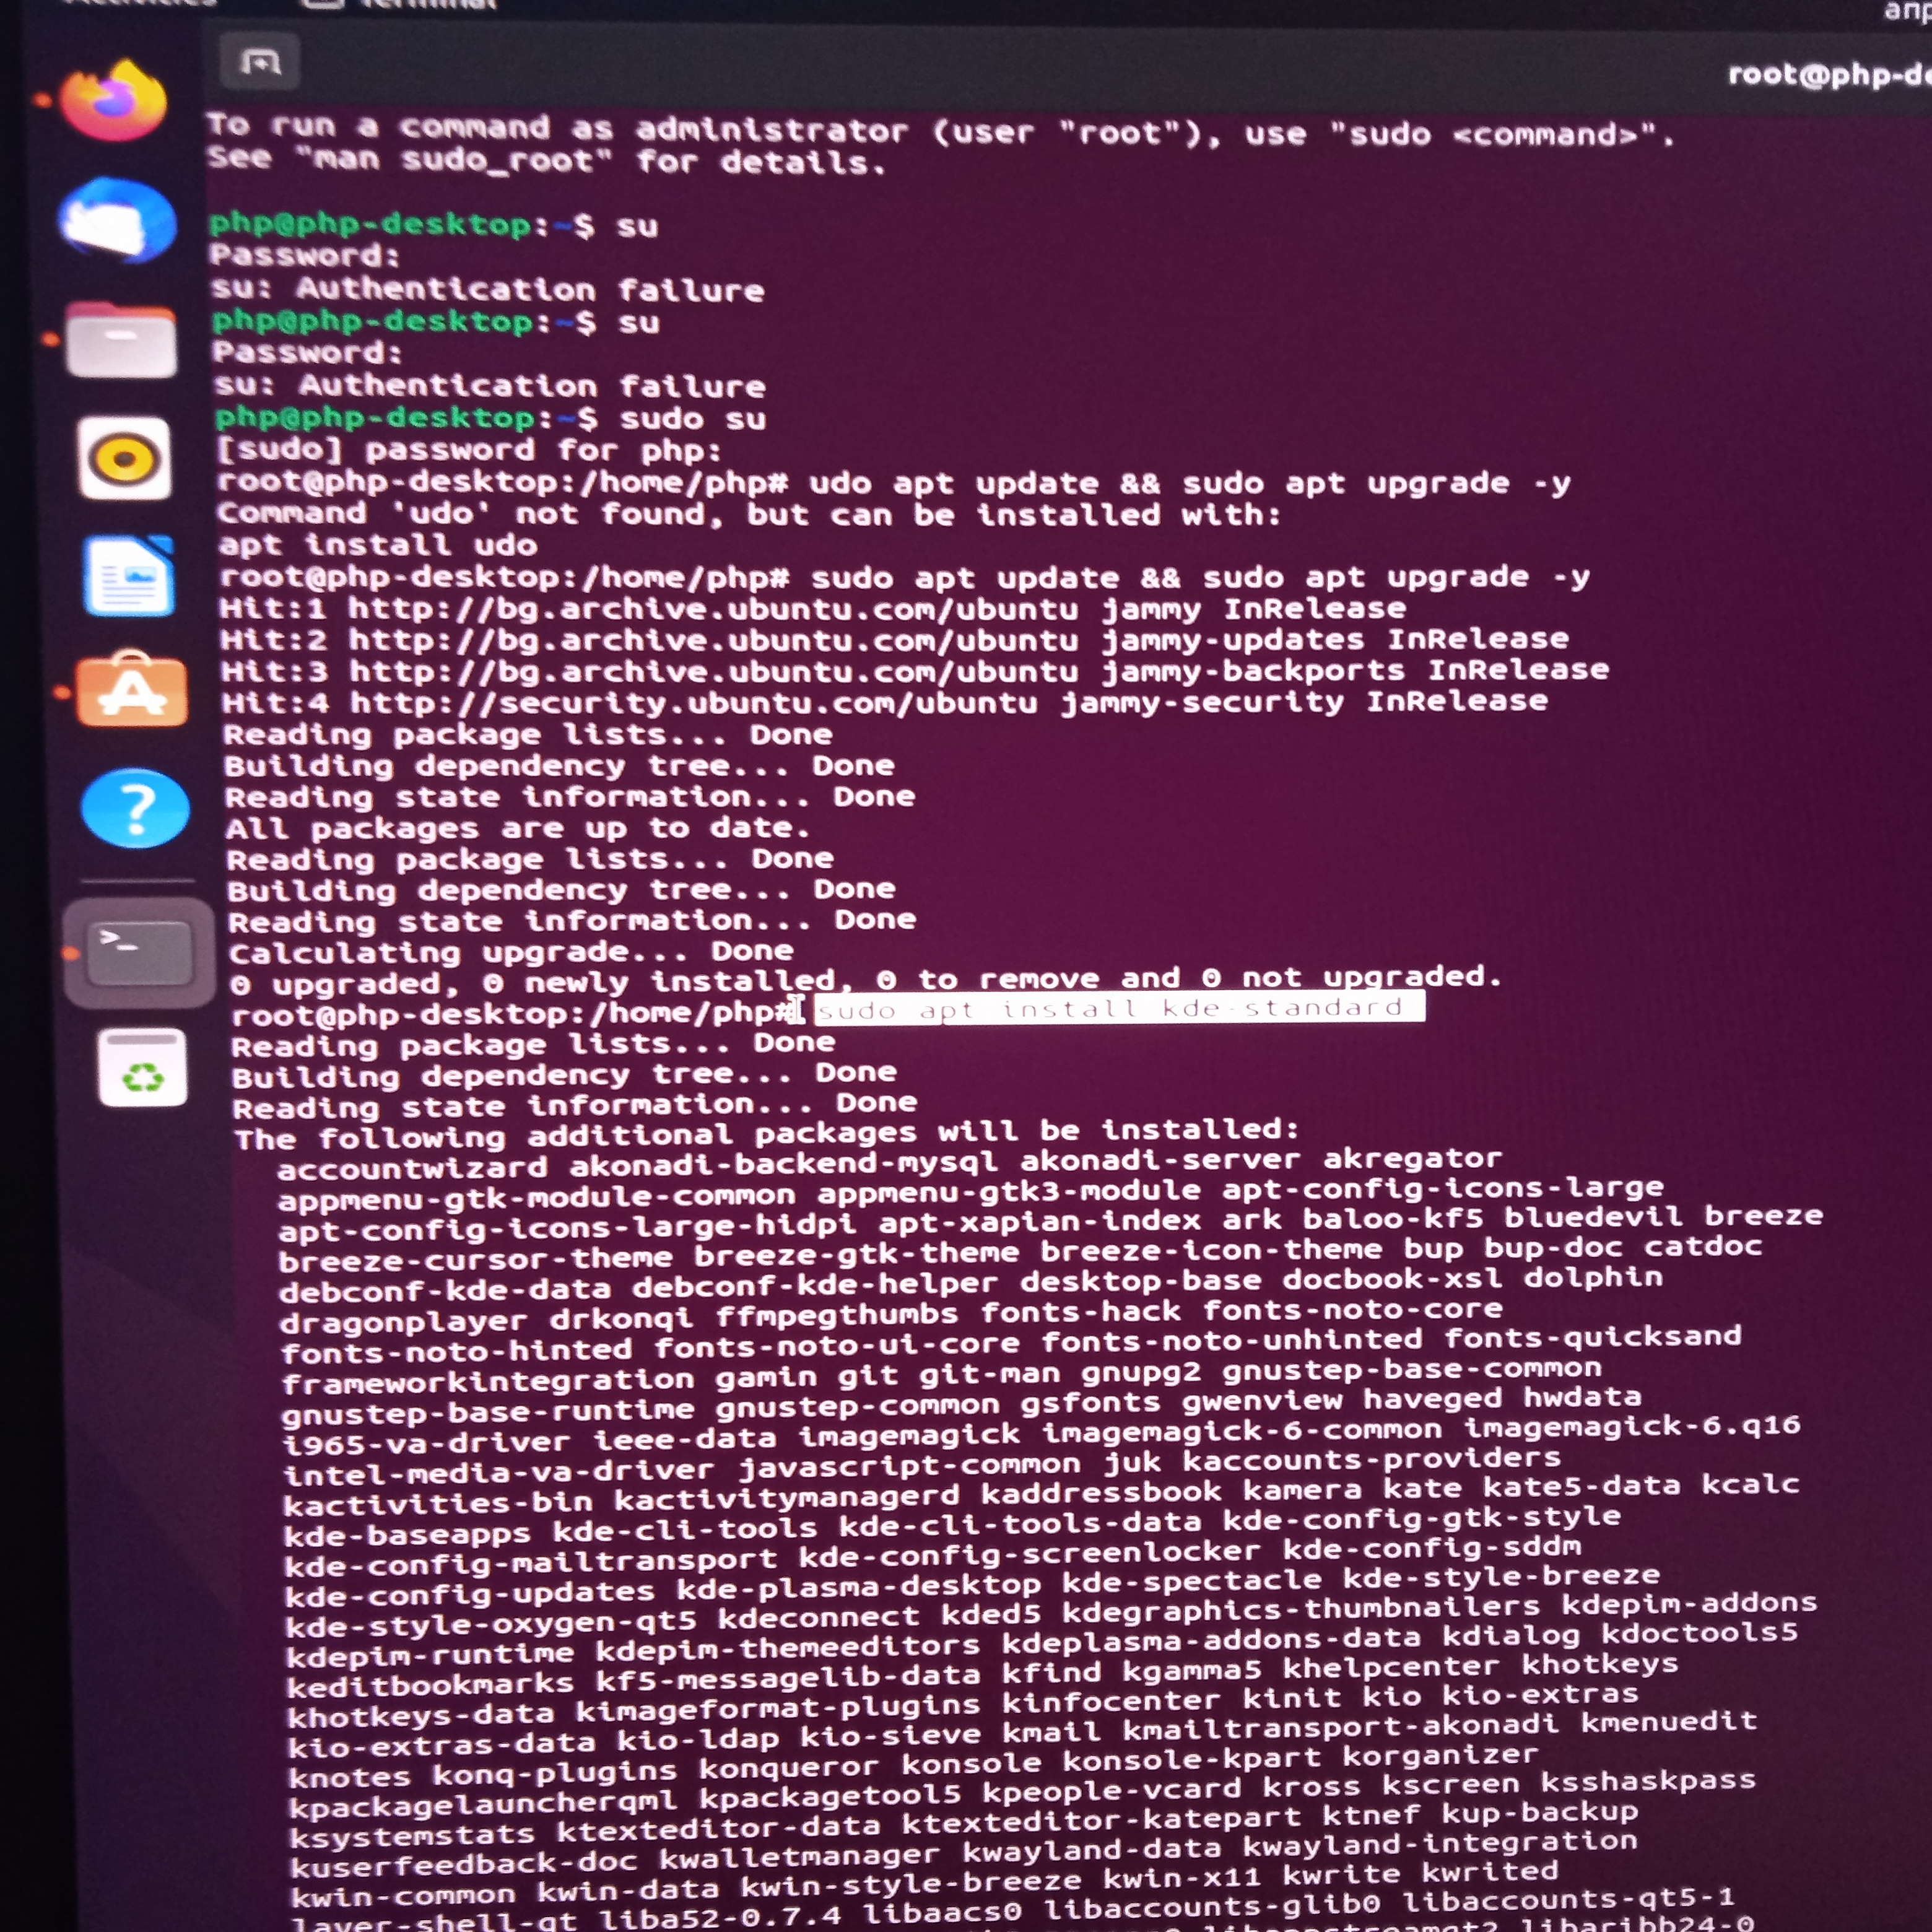Viewport: 1932px width, 1932px height.
Task: Launch Rhythmbox music player
Action: tap(125, 459)
